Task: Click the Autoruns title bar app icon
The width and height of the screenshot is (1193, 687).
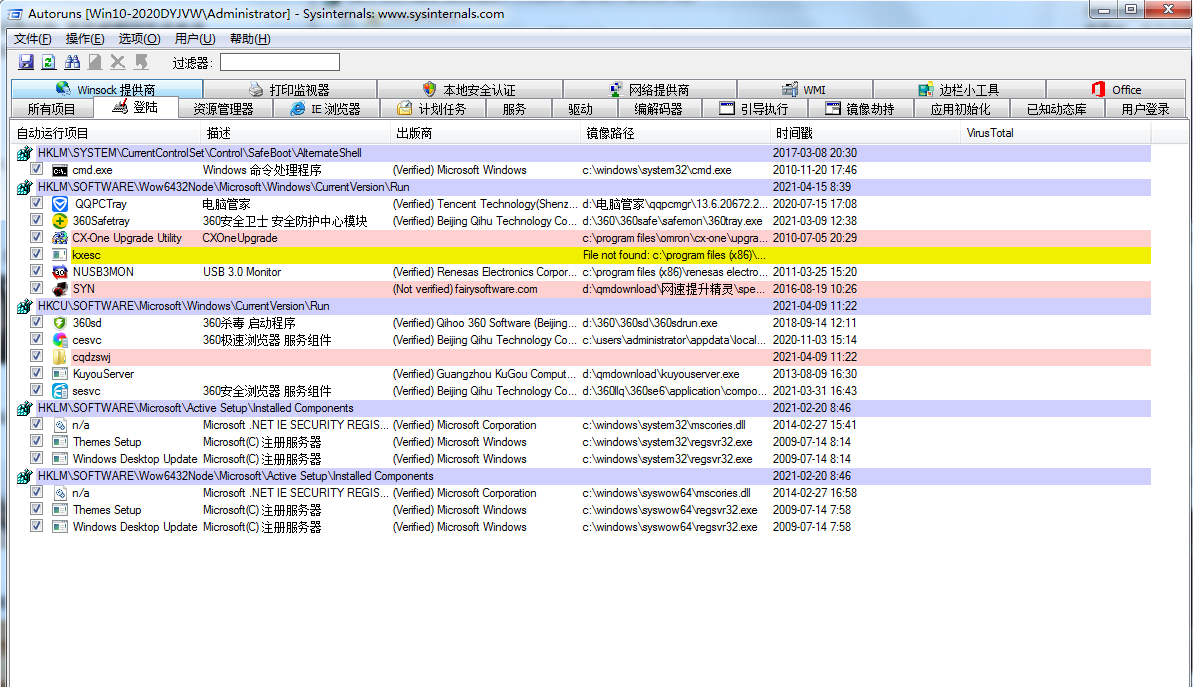Action: coord(15,14)
